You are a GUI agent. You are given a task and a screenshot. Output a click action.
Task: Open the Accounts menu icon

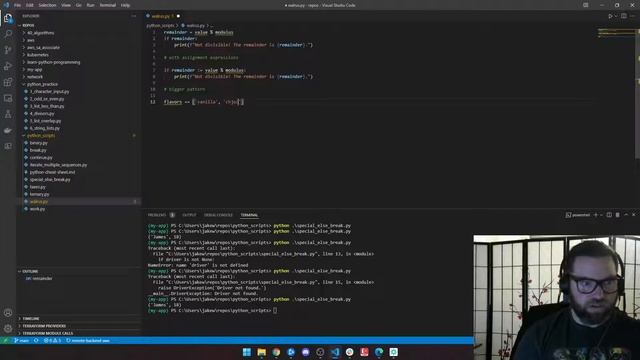pos(8,313)
